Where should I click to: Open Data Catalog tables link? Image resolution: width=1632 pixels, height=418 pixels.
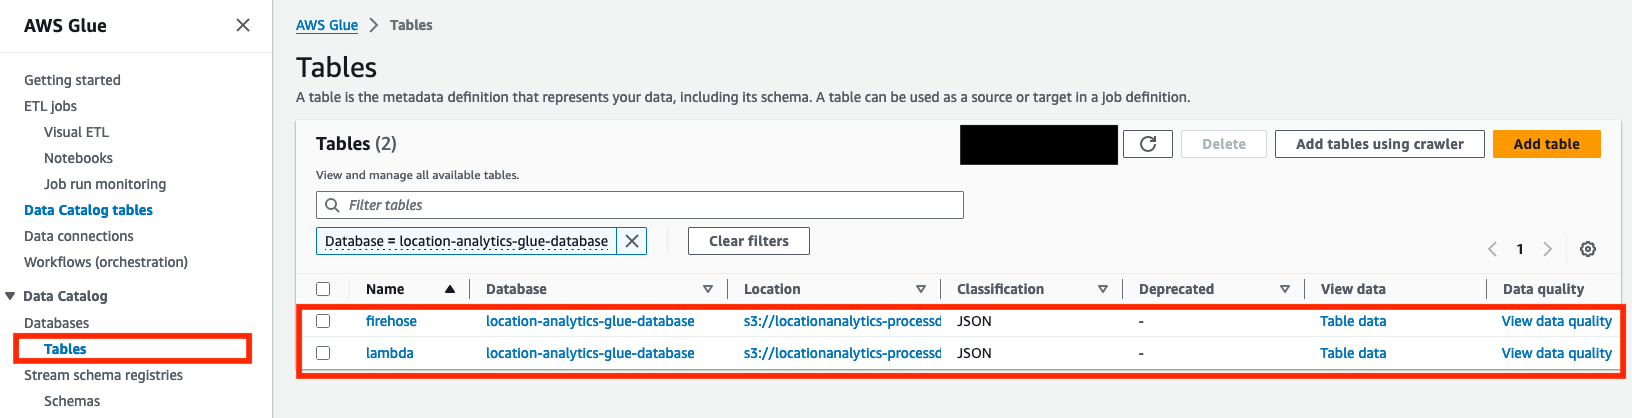pyautogui.click(x=88, y=210)
